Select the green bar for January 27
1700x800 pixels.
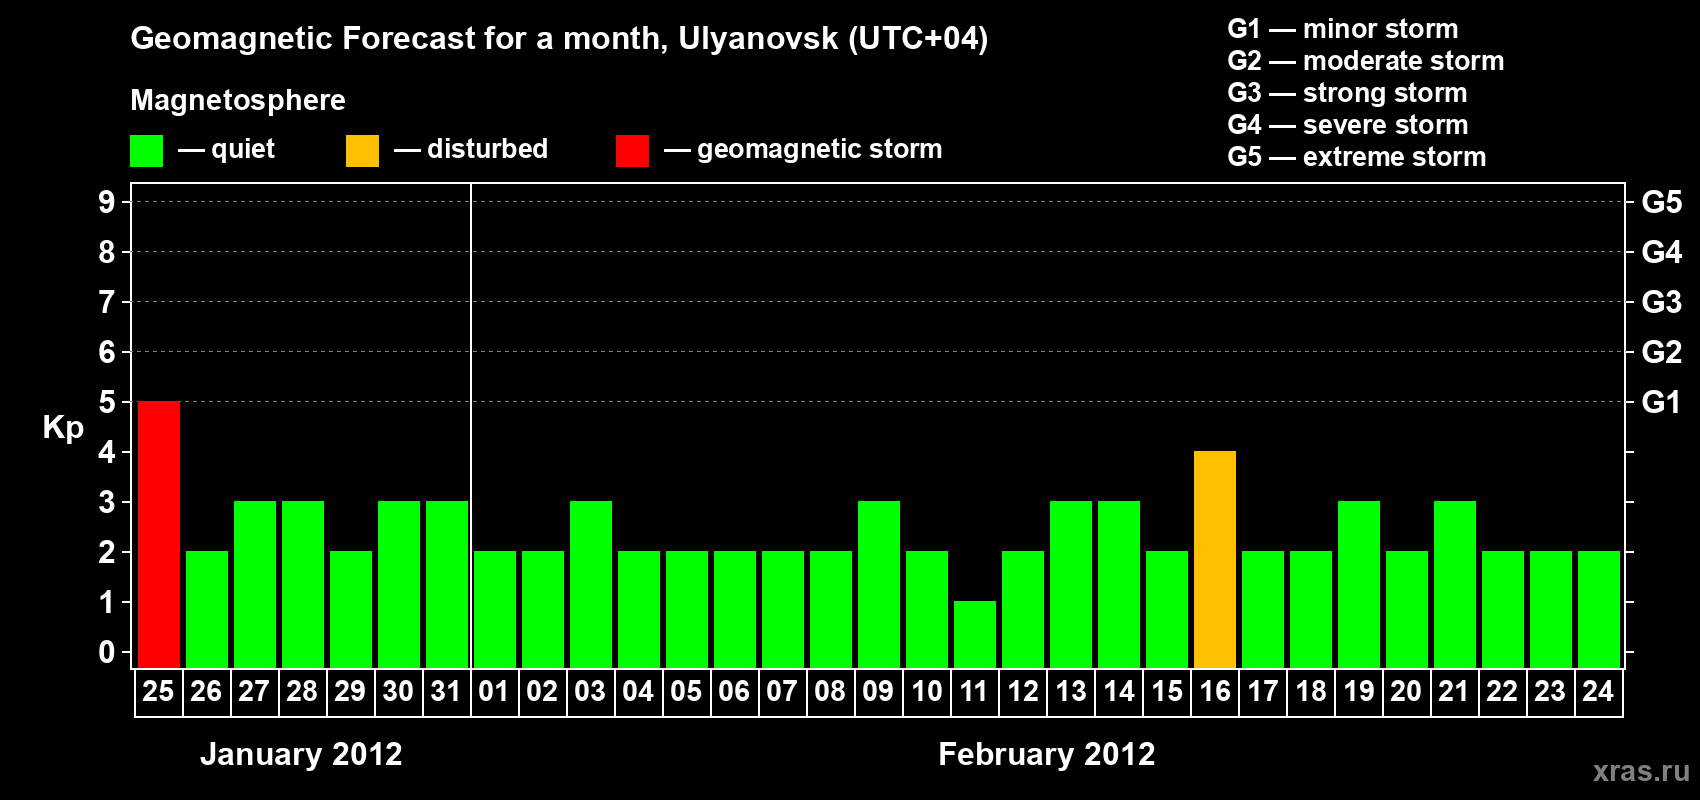pyautogui.click(x=255, y=584)
